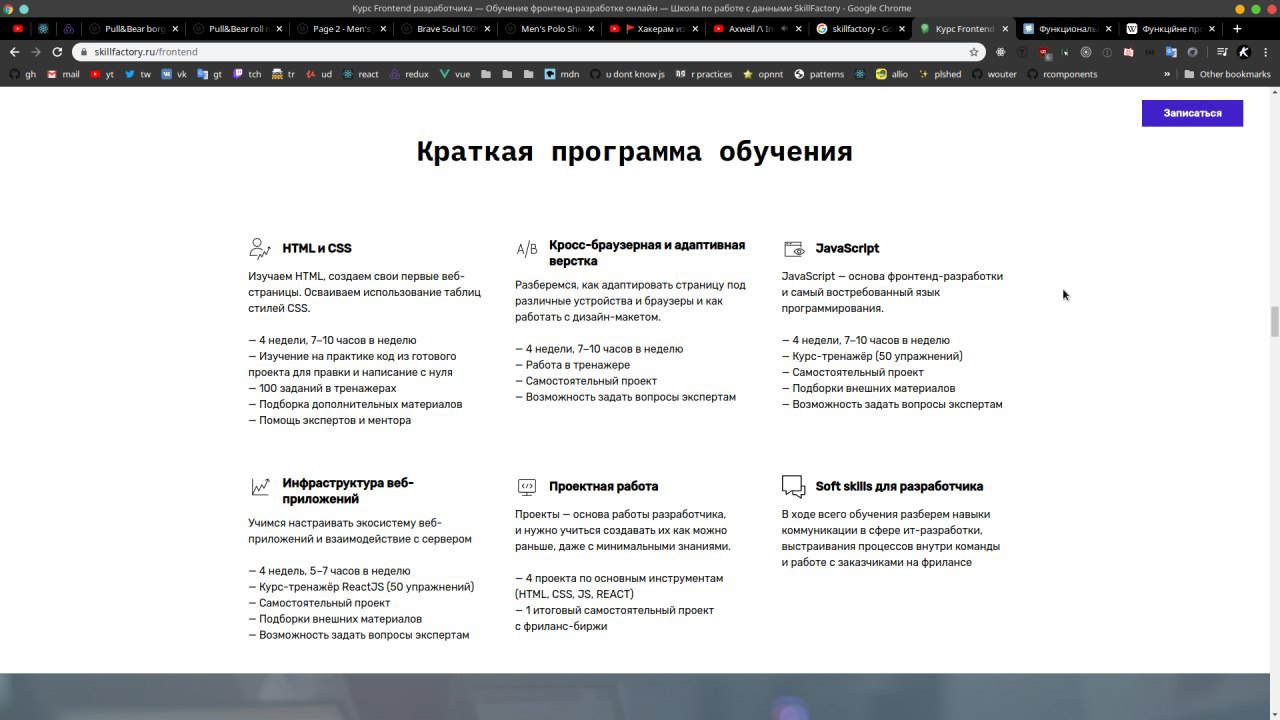Click the Soft skills chat bubbles icon
This screenshot has height=720, width=1280.
793,487
